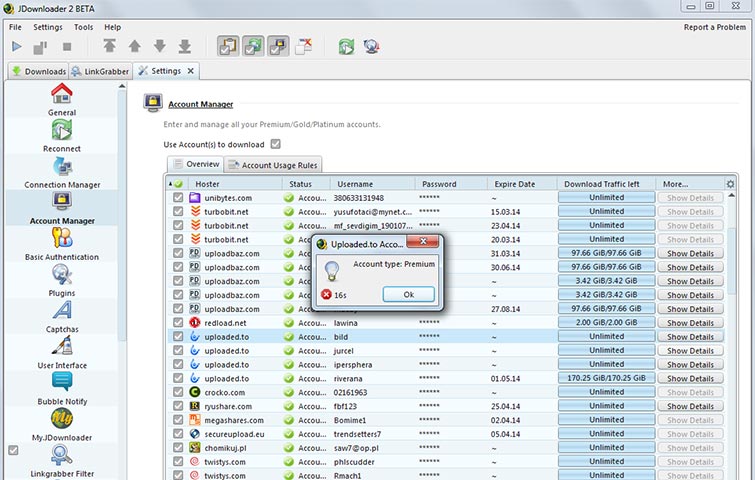Screen dimensions: 755x480
Task: Click the enabled-status sort column header
Action: tap(176, 184)
